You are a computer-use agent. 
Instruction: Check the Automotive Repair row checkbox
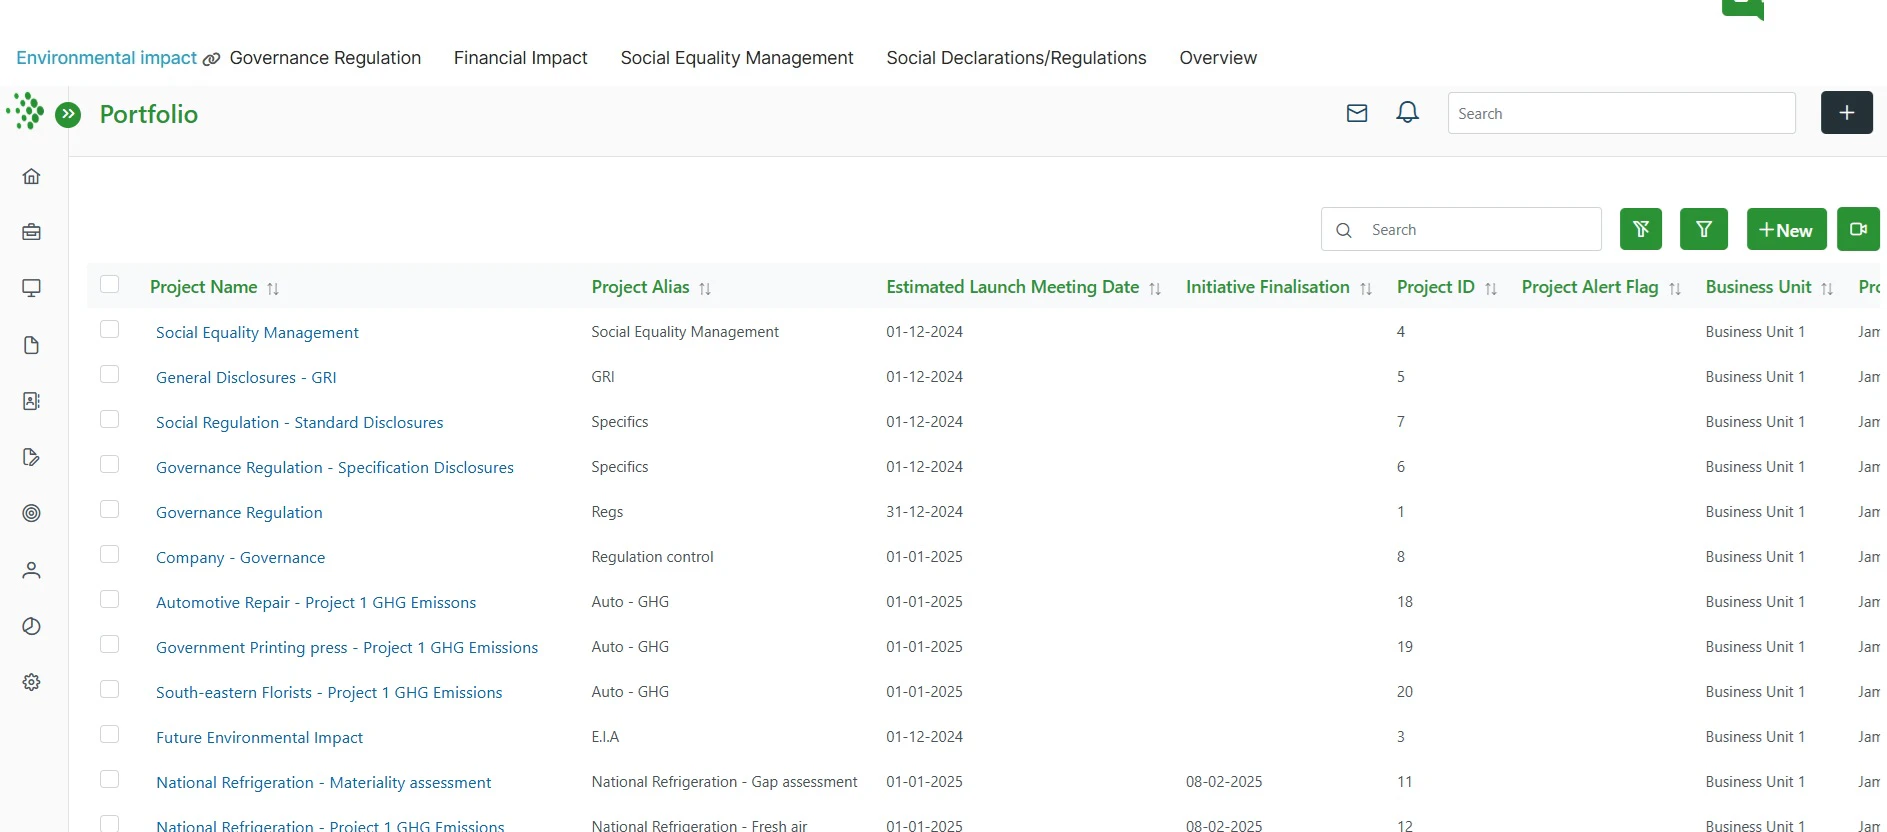click(110, 599)
